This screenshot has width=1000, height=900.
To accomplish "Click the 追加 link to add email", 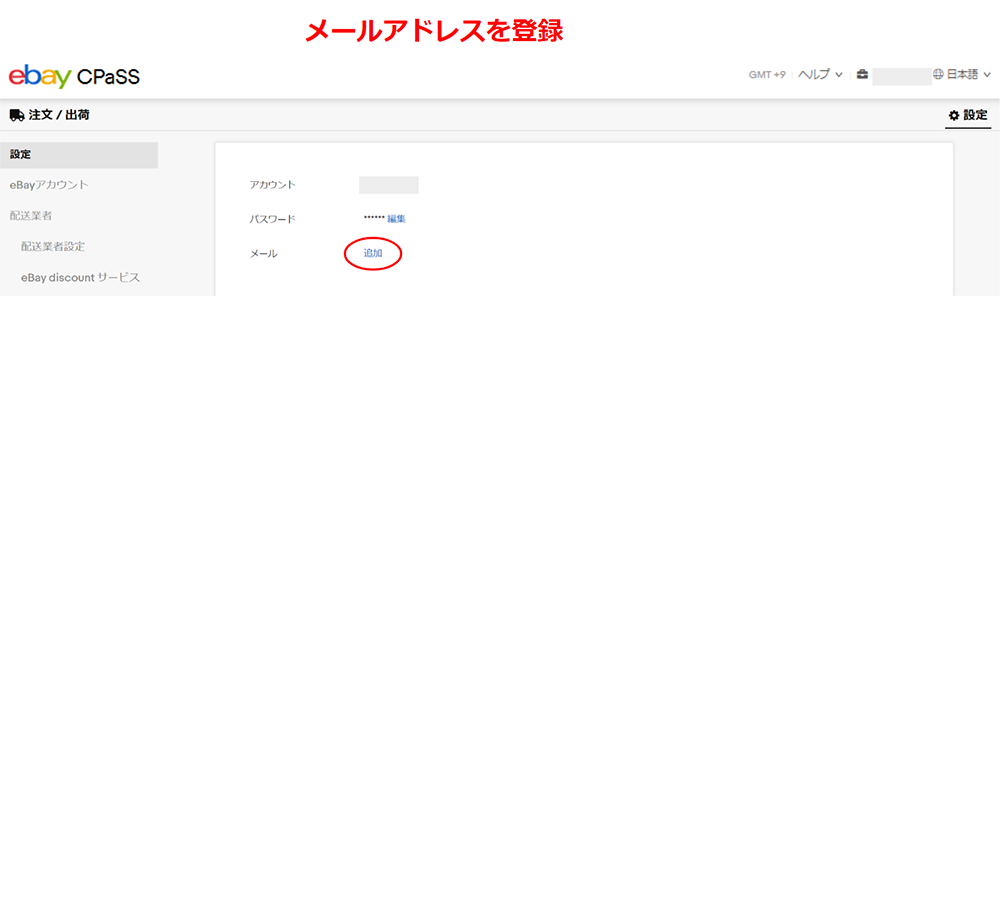I will (x=373, y=254).
